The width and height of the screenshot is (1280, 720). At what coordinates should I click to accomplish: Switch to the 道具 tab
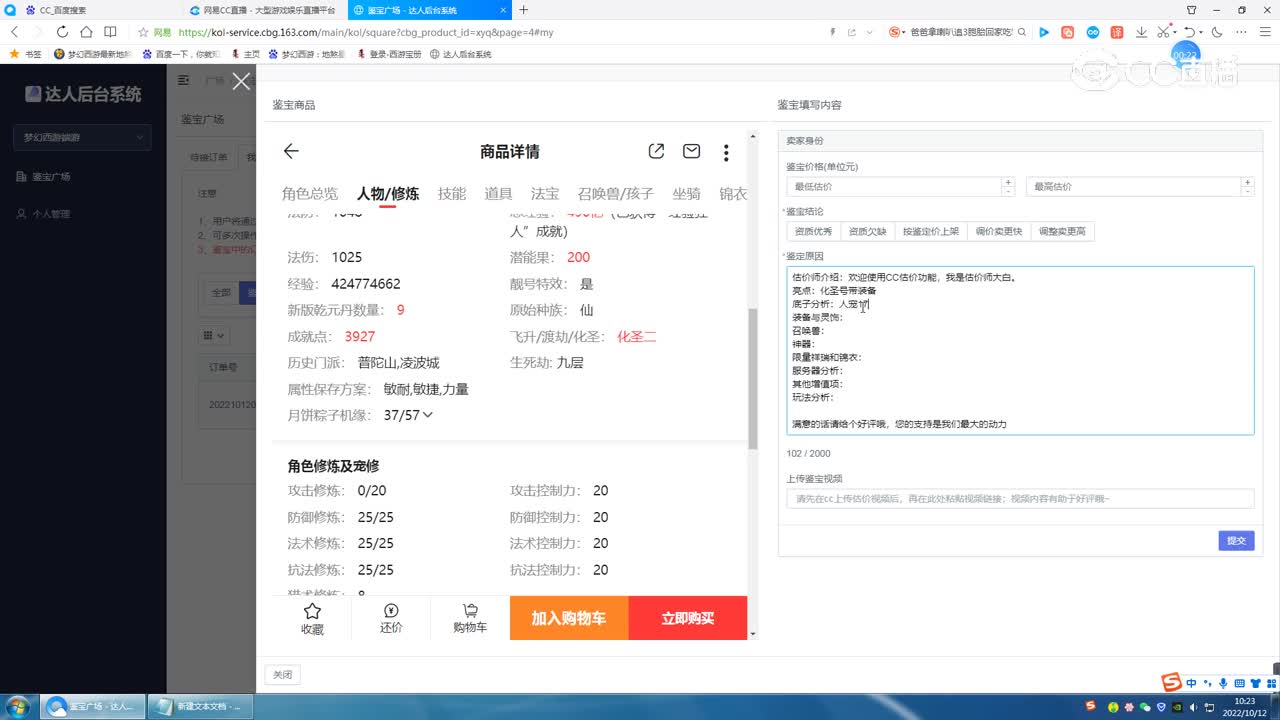[x=498, y=193]
